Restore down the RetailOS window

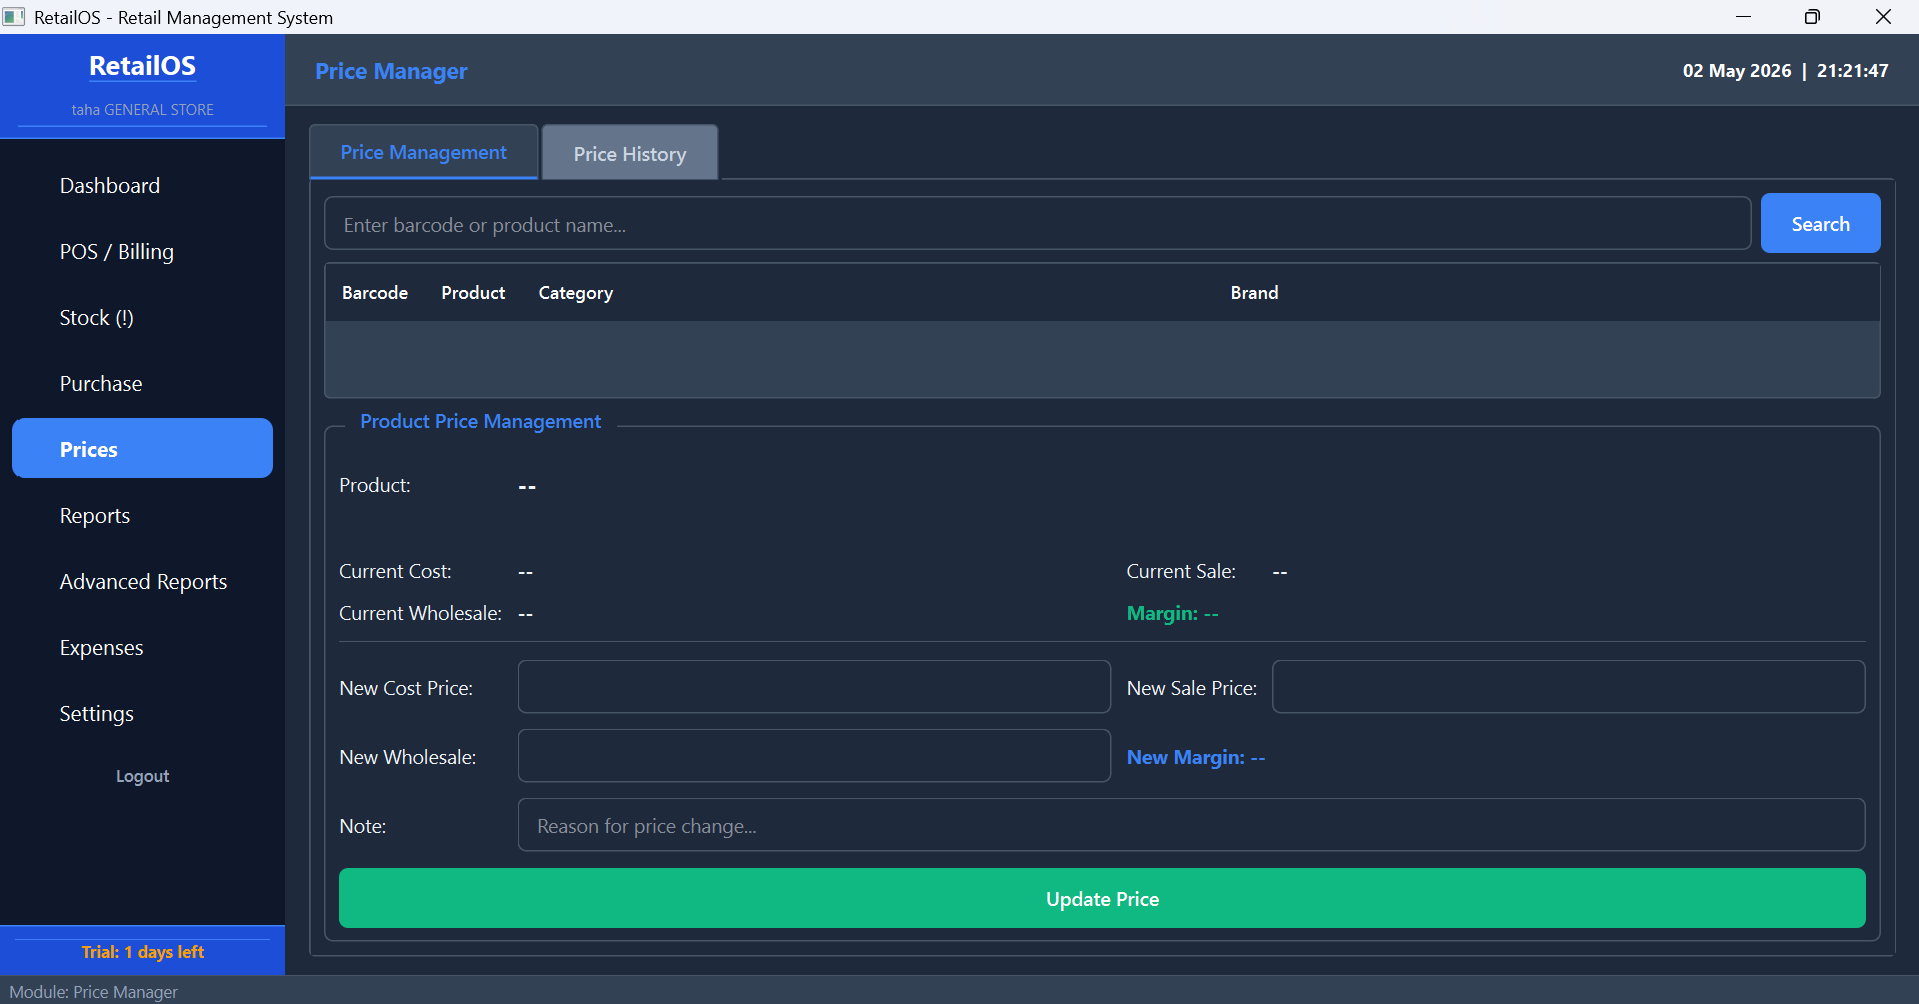point(1812,17)
